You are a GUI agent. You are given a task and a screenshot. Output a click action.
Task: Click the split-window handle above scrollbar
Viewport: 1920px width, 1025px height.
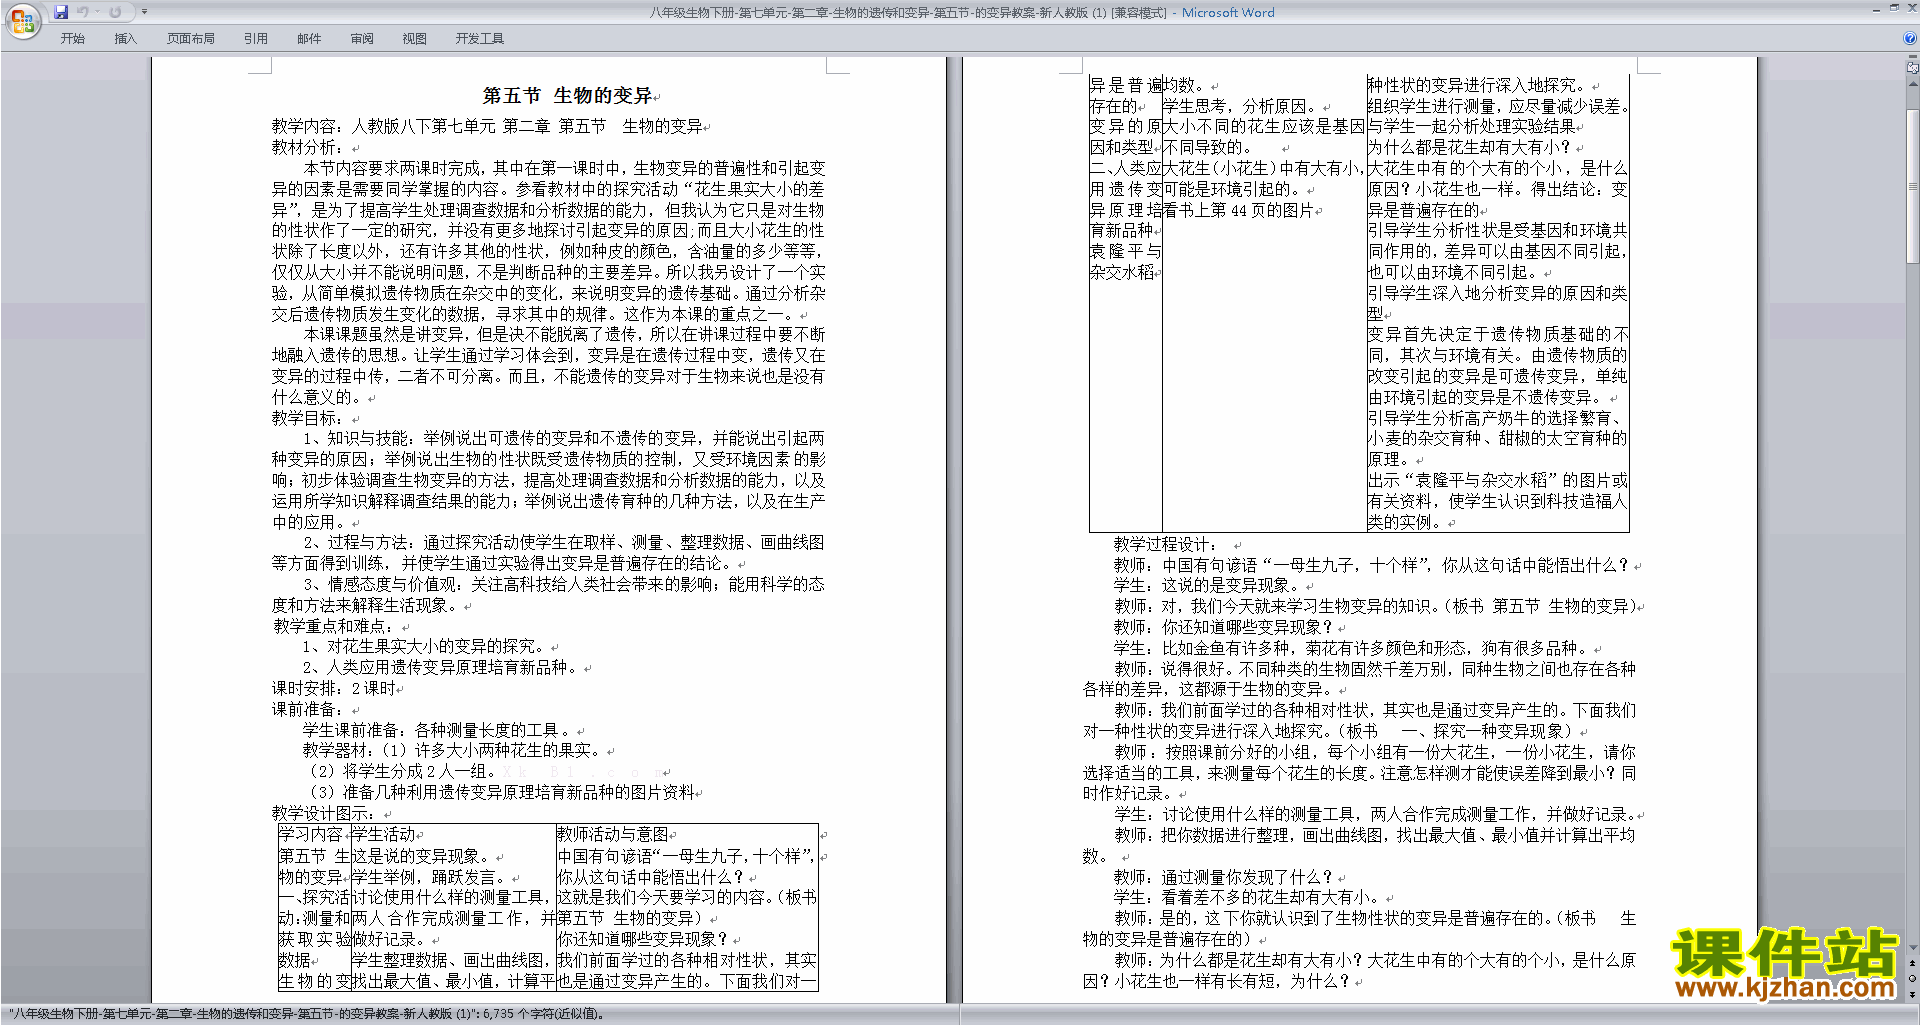click(x=1913, y=58)
